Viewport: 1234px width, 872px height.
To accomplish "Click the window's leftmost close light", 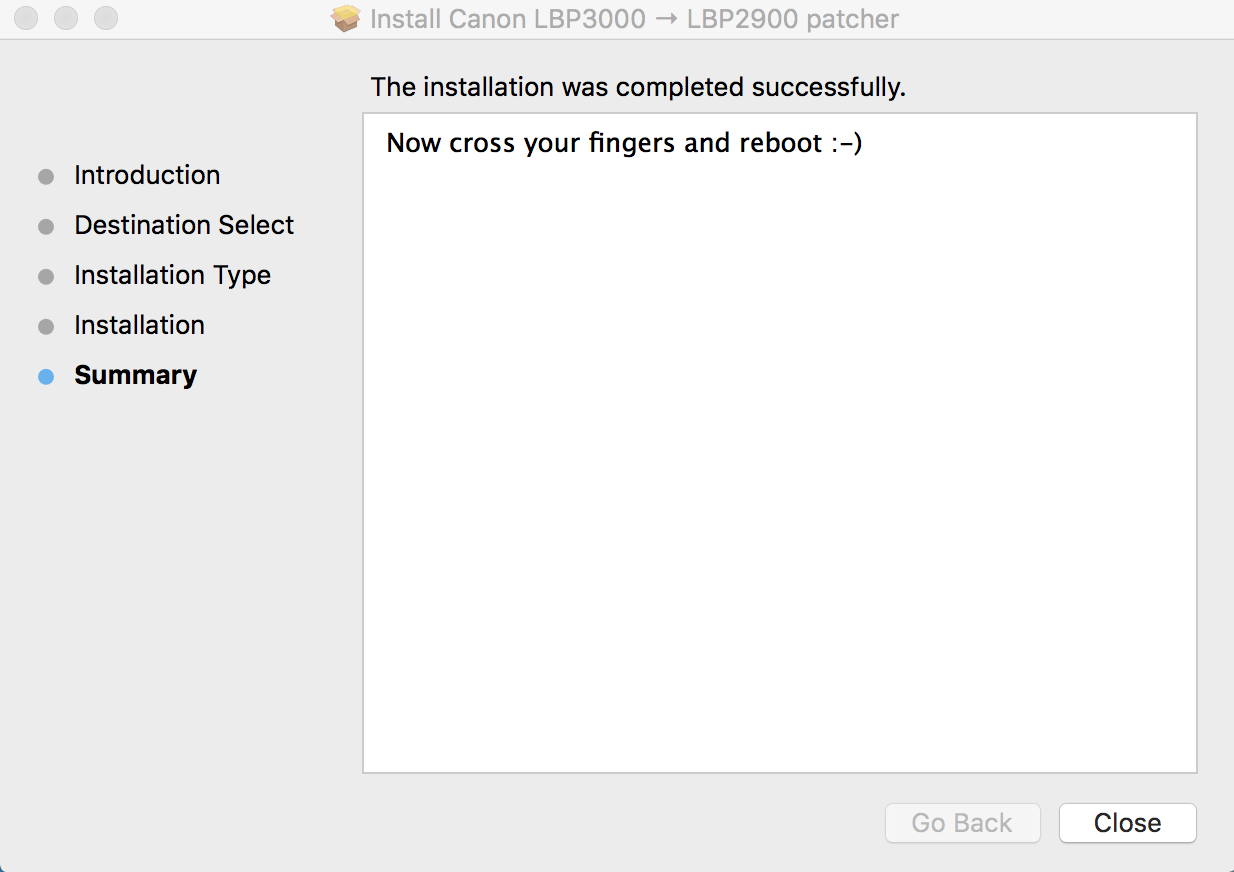I will coord(27,18).
